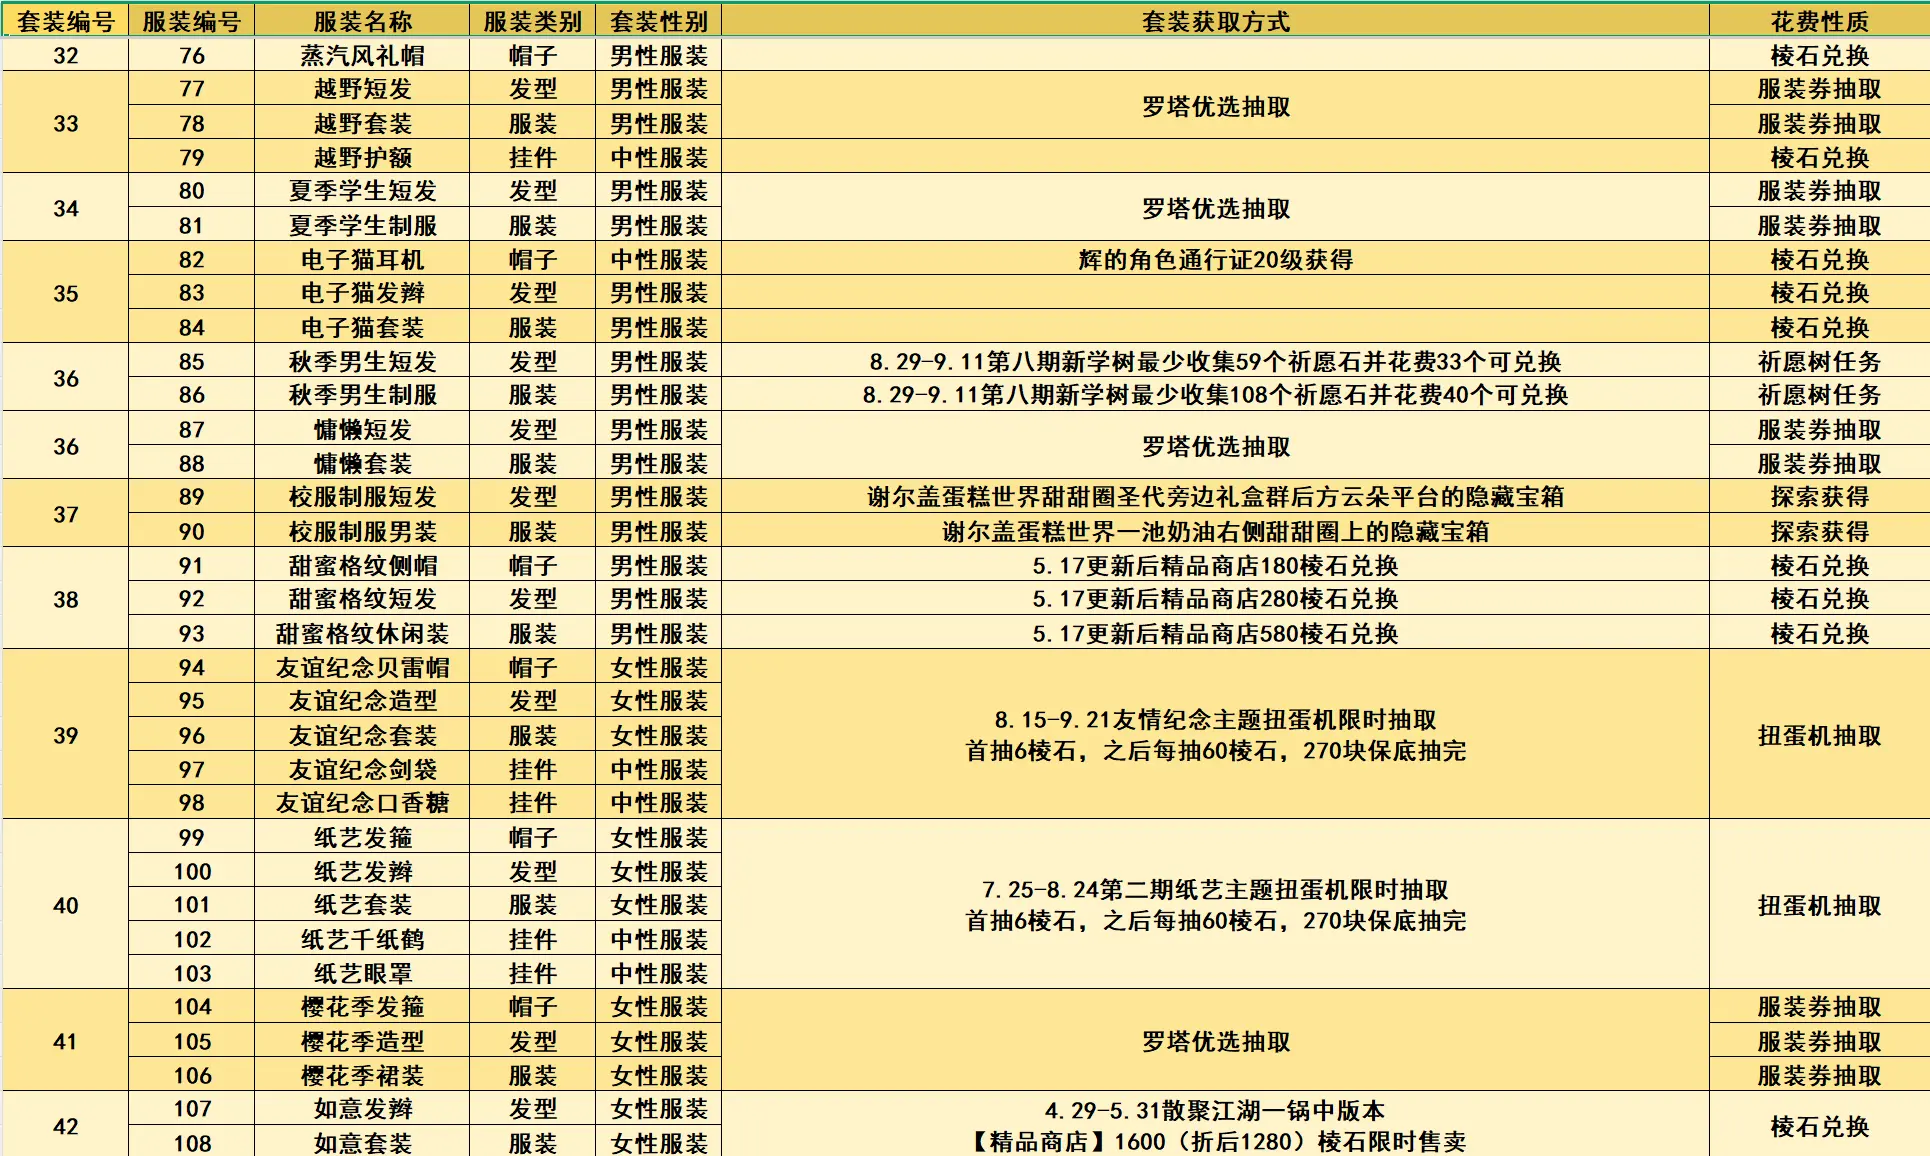1930x1156 pixels.
Task: Select the cell with set number 33
Action: point(65,124)
